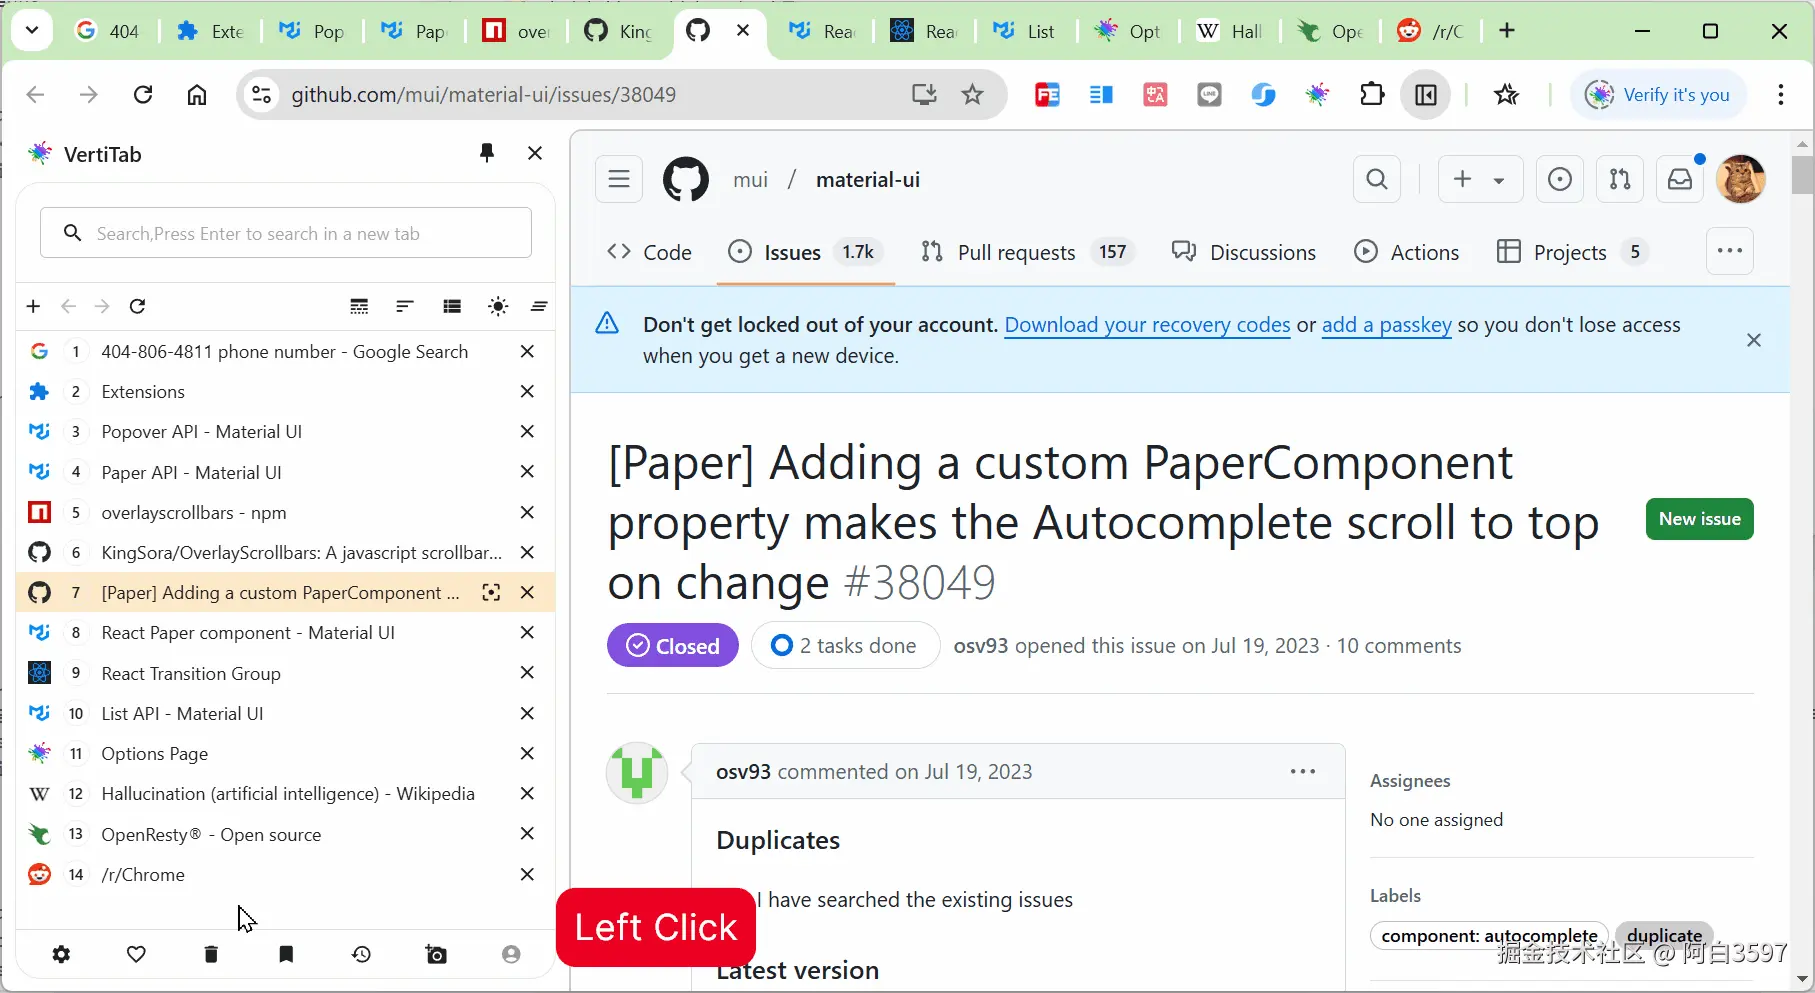
Task: Switch to Actions tab
Action: tap(1406, 252)
